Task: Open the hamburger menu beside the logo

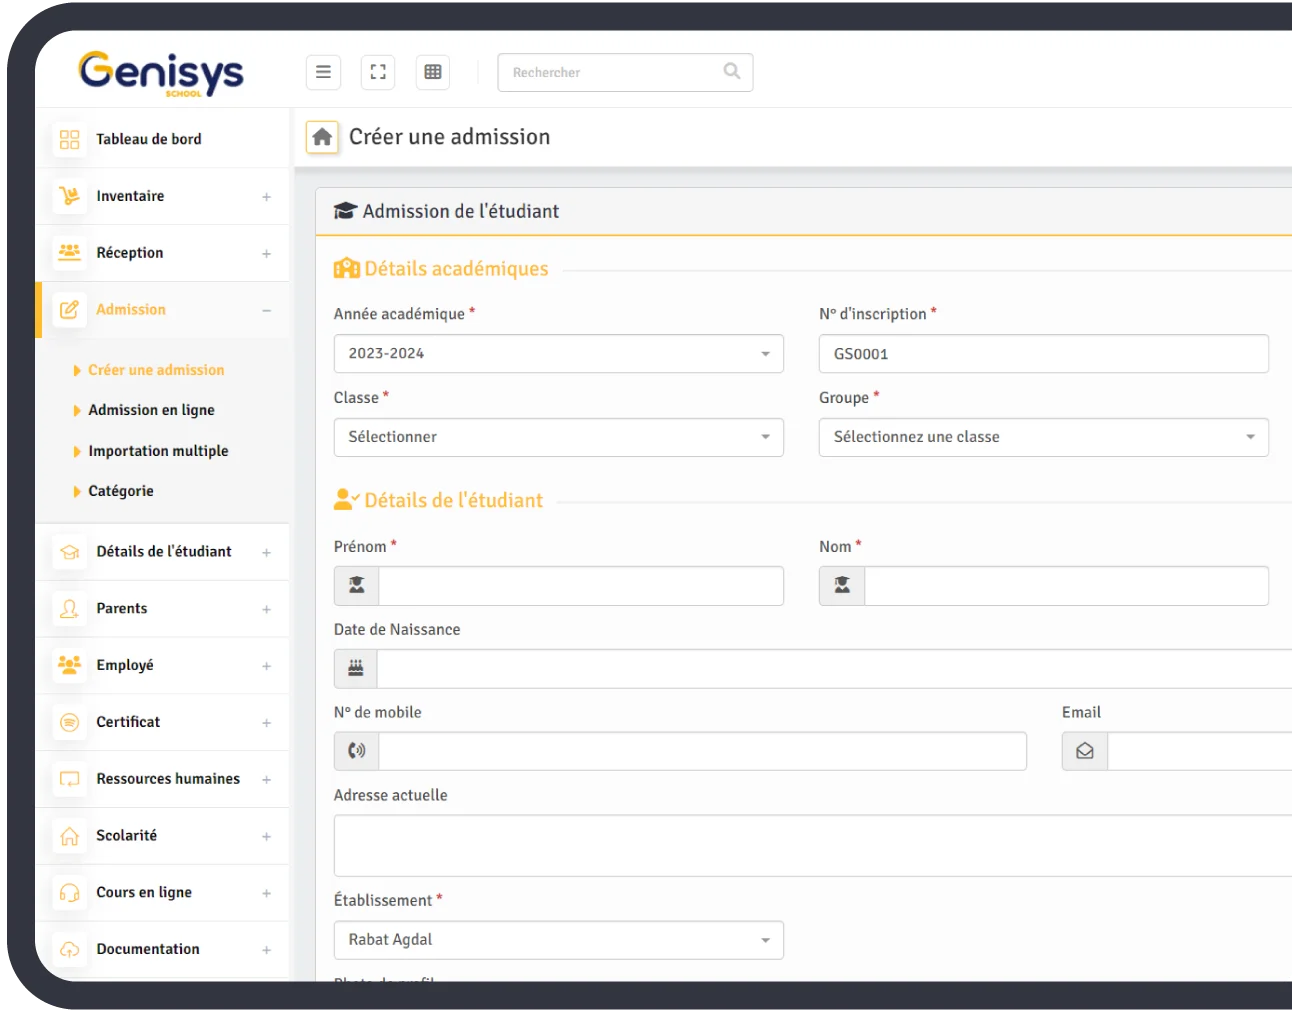Action: [x=322, y=71]
